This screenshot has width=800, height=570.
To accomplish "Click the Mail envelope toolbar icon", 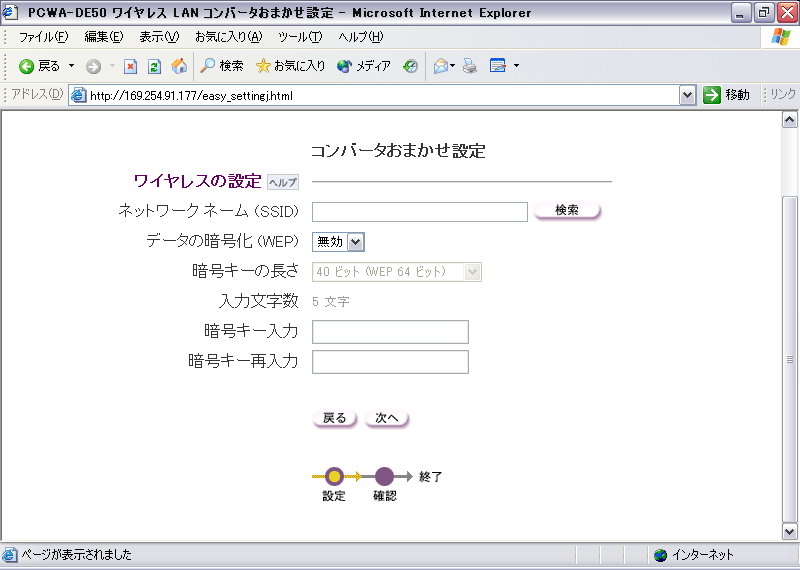I will click(441, 66).
